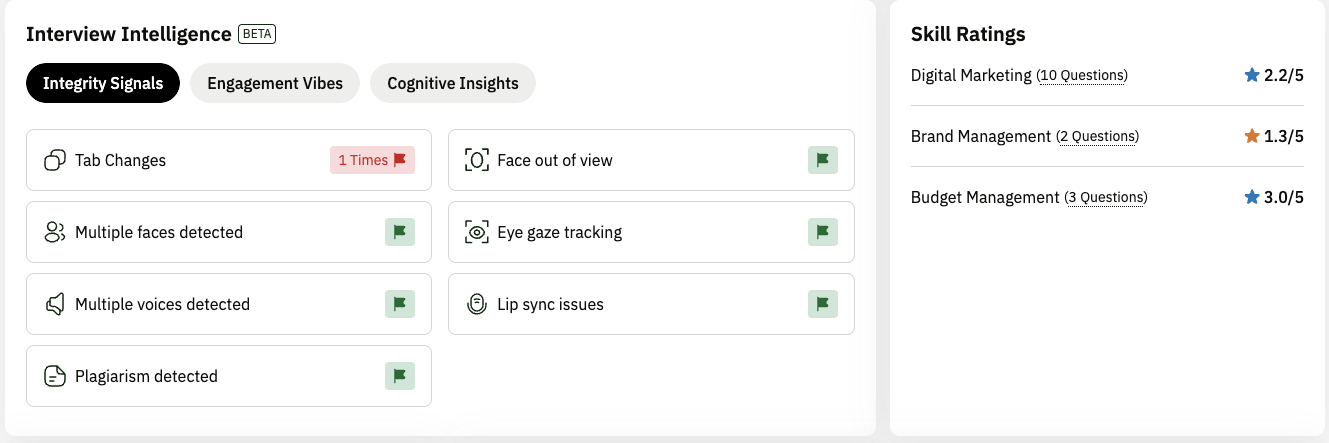
Task: Click the BETA badge beside Interview Intelligence
Action: 257,34
